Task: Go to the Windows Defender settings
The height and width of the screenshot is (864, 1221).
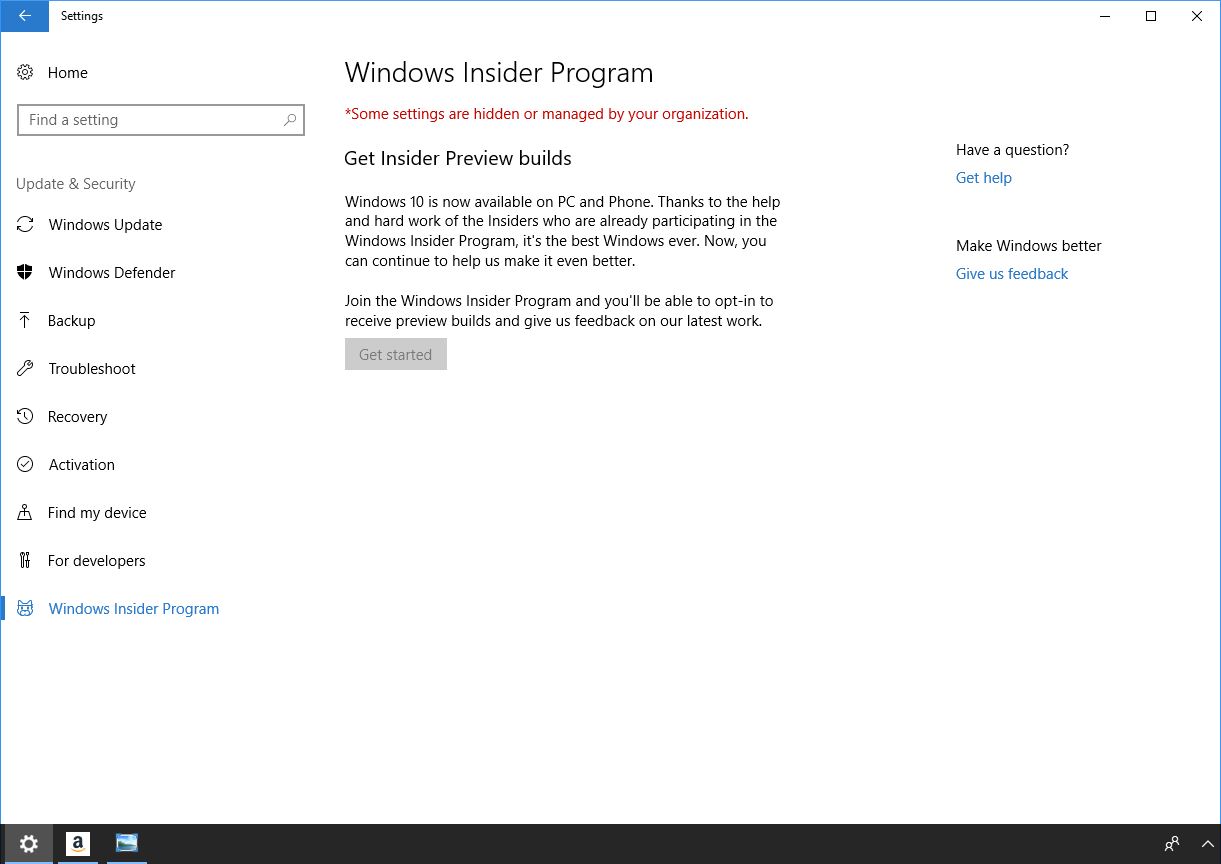Action: click(x=112, y=273)
